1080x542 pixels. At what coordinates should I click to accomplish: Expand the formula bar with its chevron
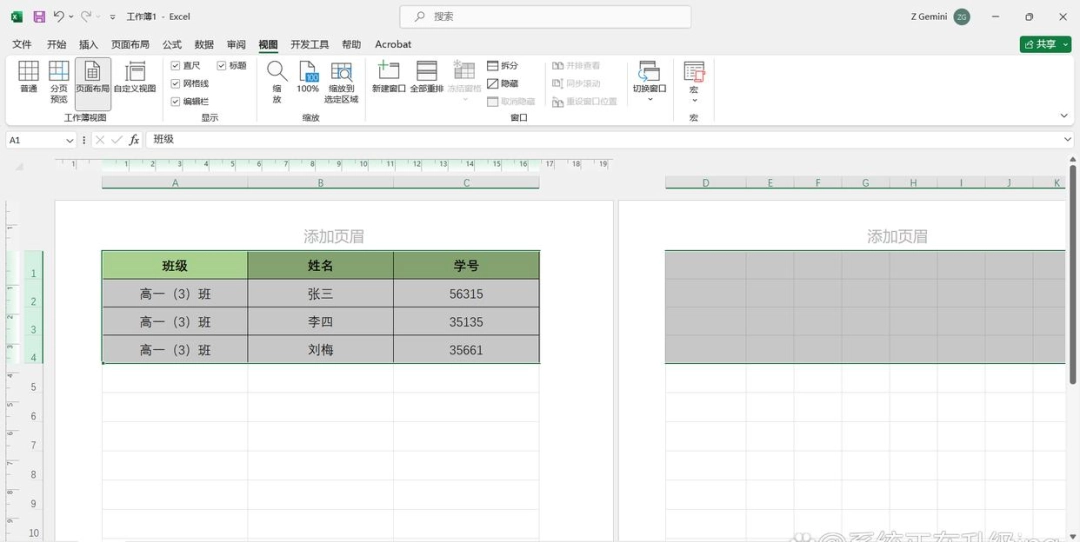pyautogui.click(x=1067, y=140)
